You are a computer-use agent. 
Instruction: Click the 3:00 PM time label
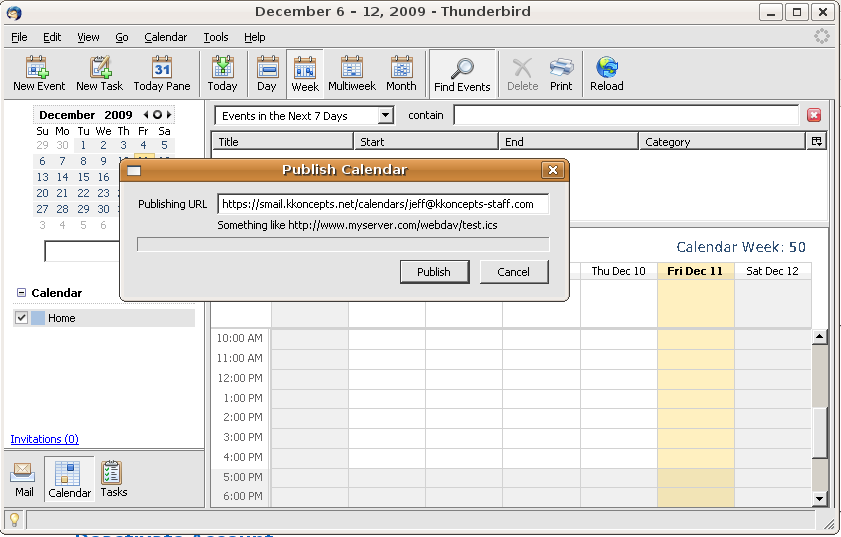tap(242, 437)
